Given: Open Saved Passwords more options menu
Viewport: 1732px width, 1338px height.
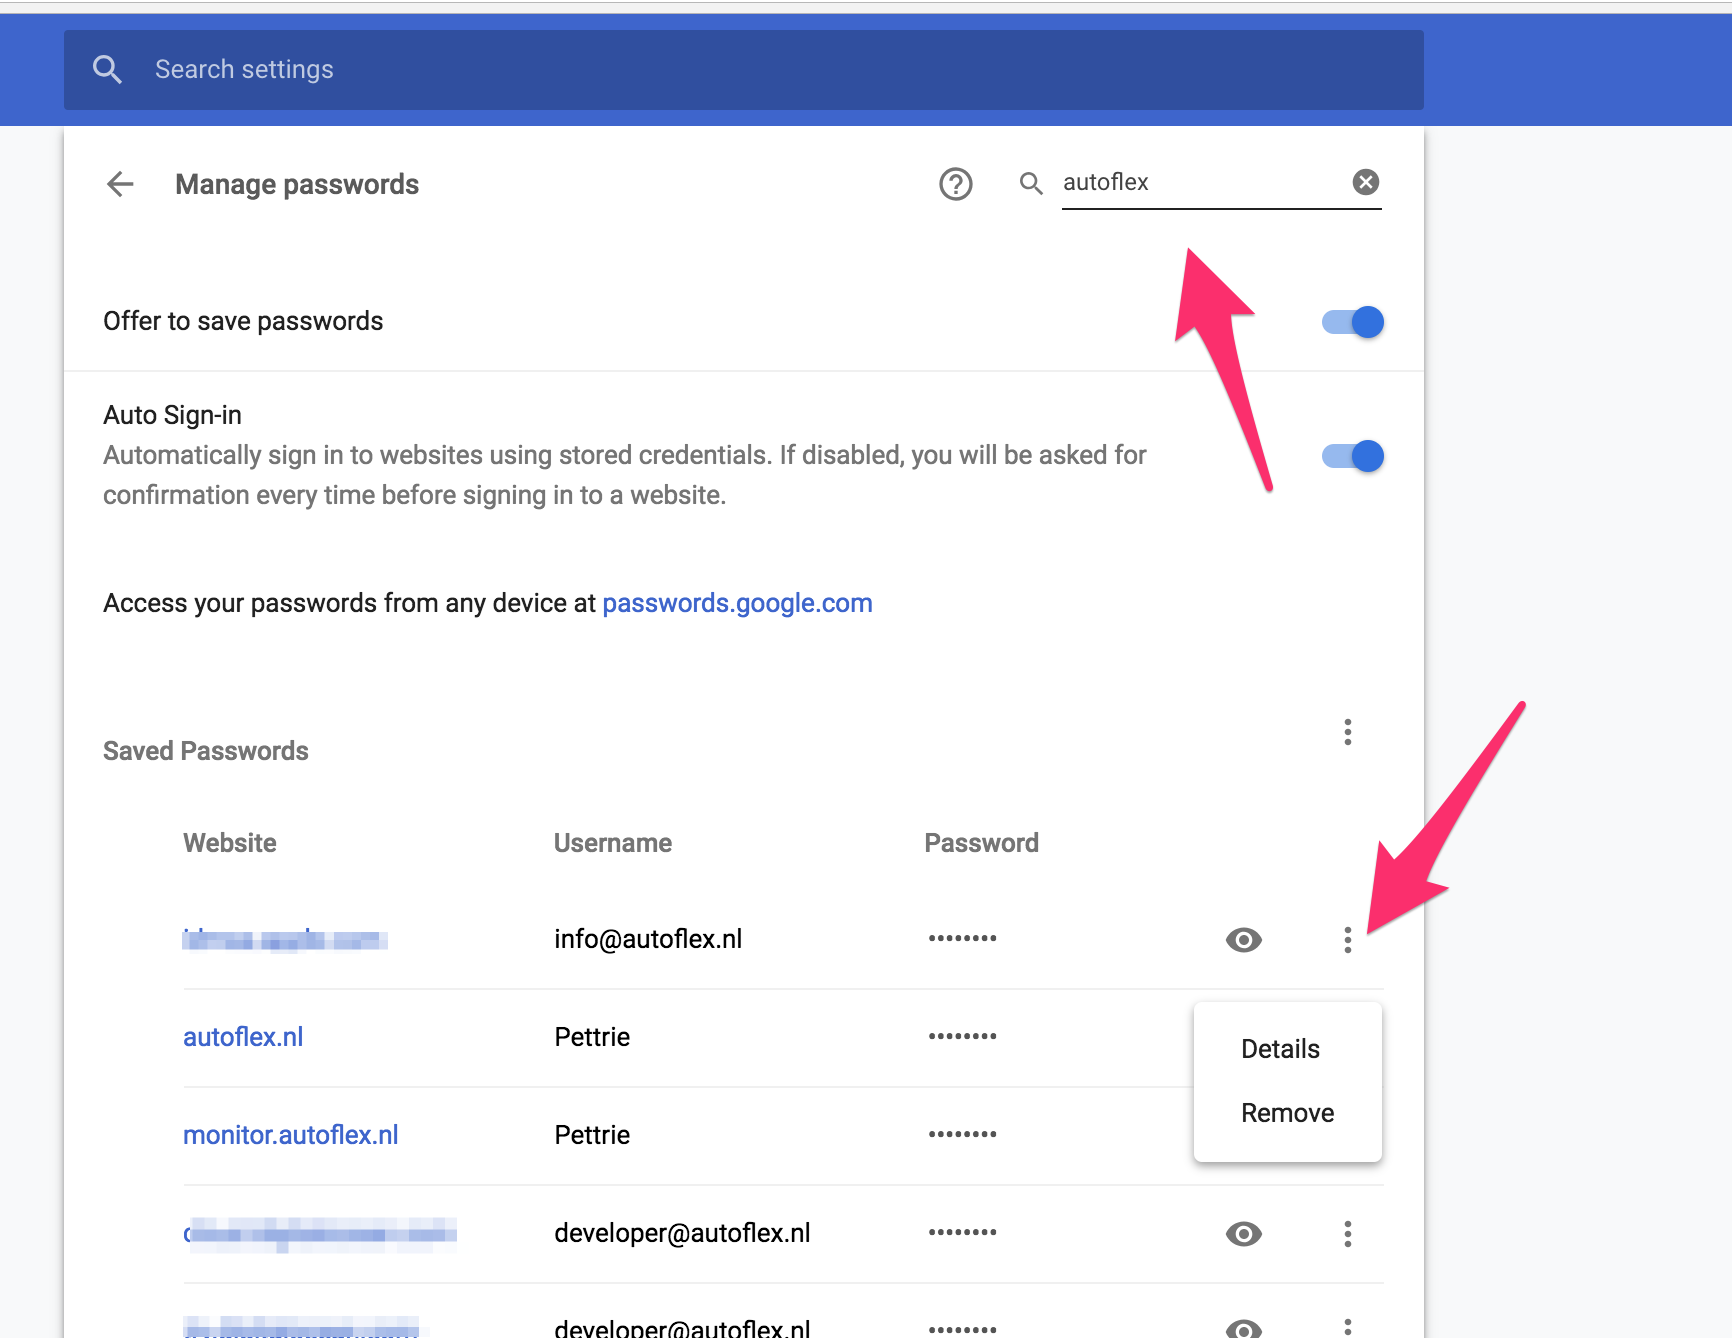Looking at the screenshot, I should [x=1347, y=732].
